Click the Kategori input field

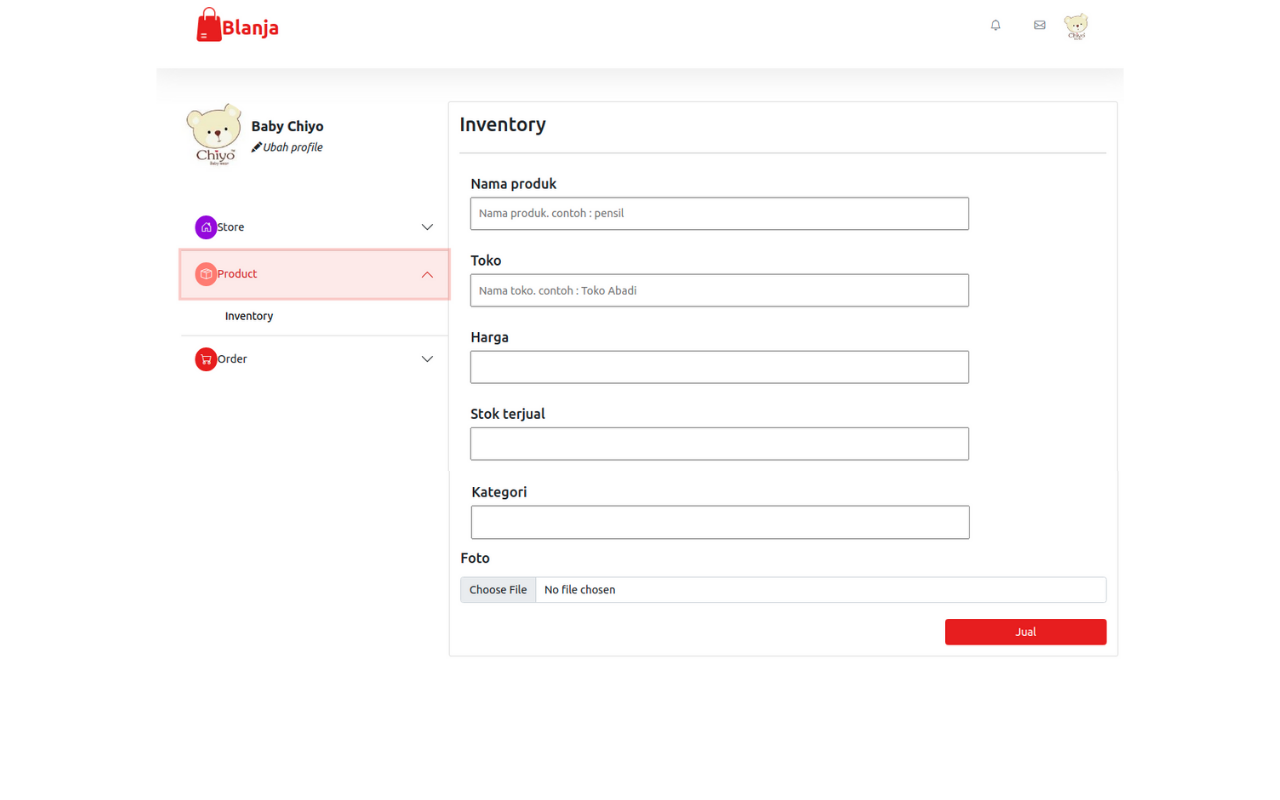pyautogui.click(x=719, y=522)
